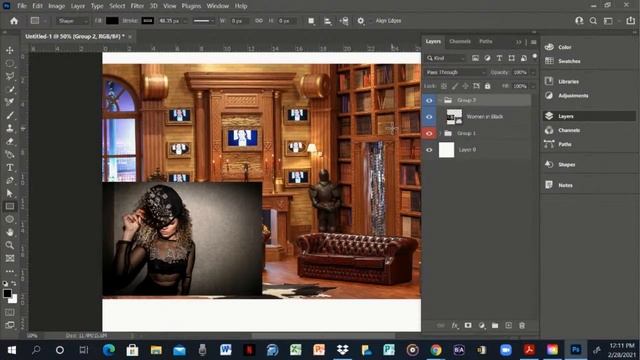This screenshot has width=640, height=360.
Task: Open the Share icon at top right
Action: (631, 20)
